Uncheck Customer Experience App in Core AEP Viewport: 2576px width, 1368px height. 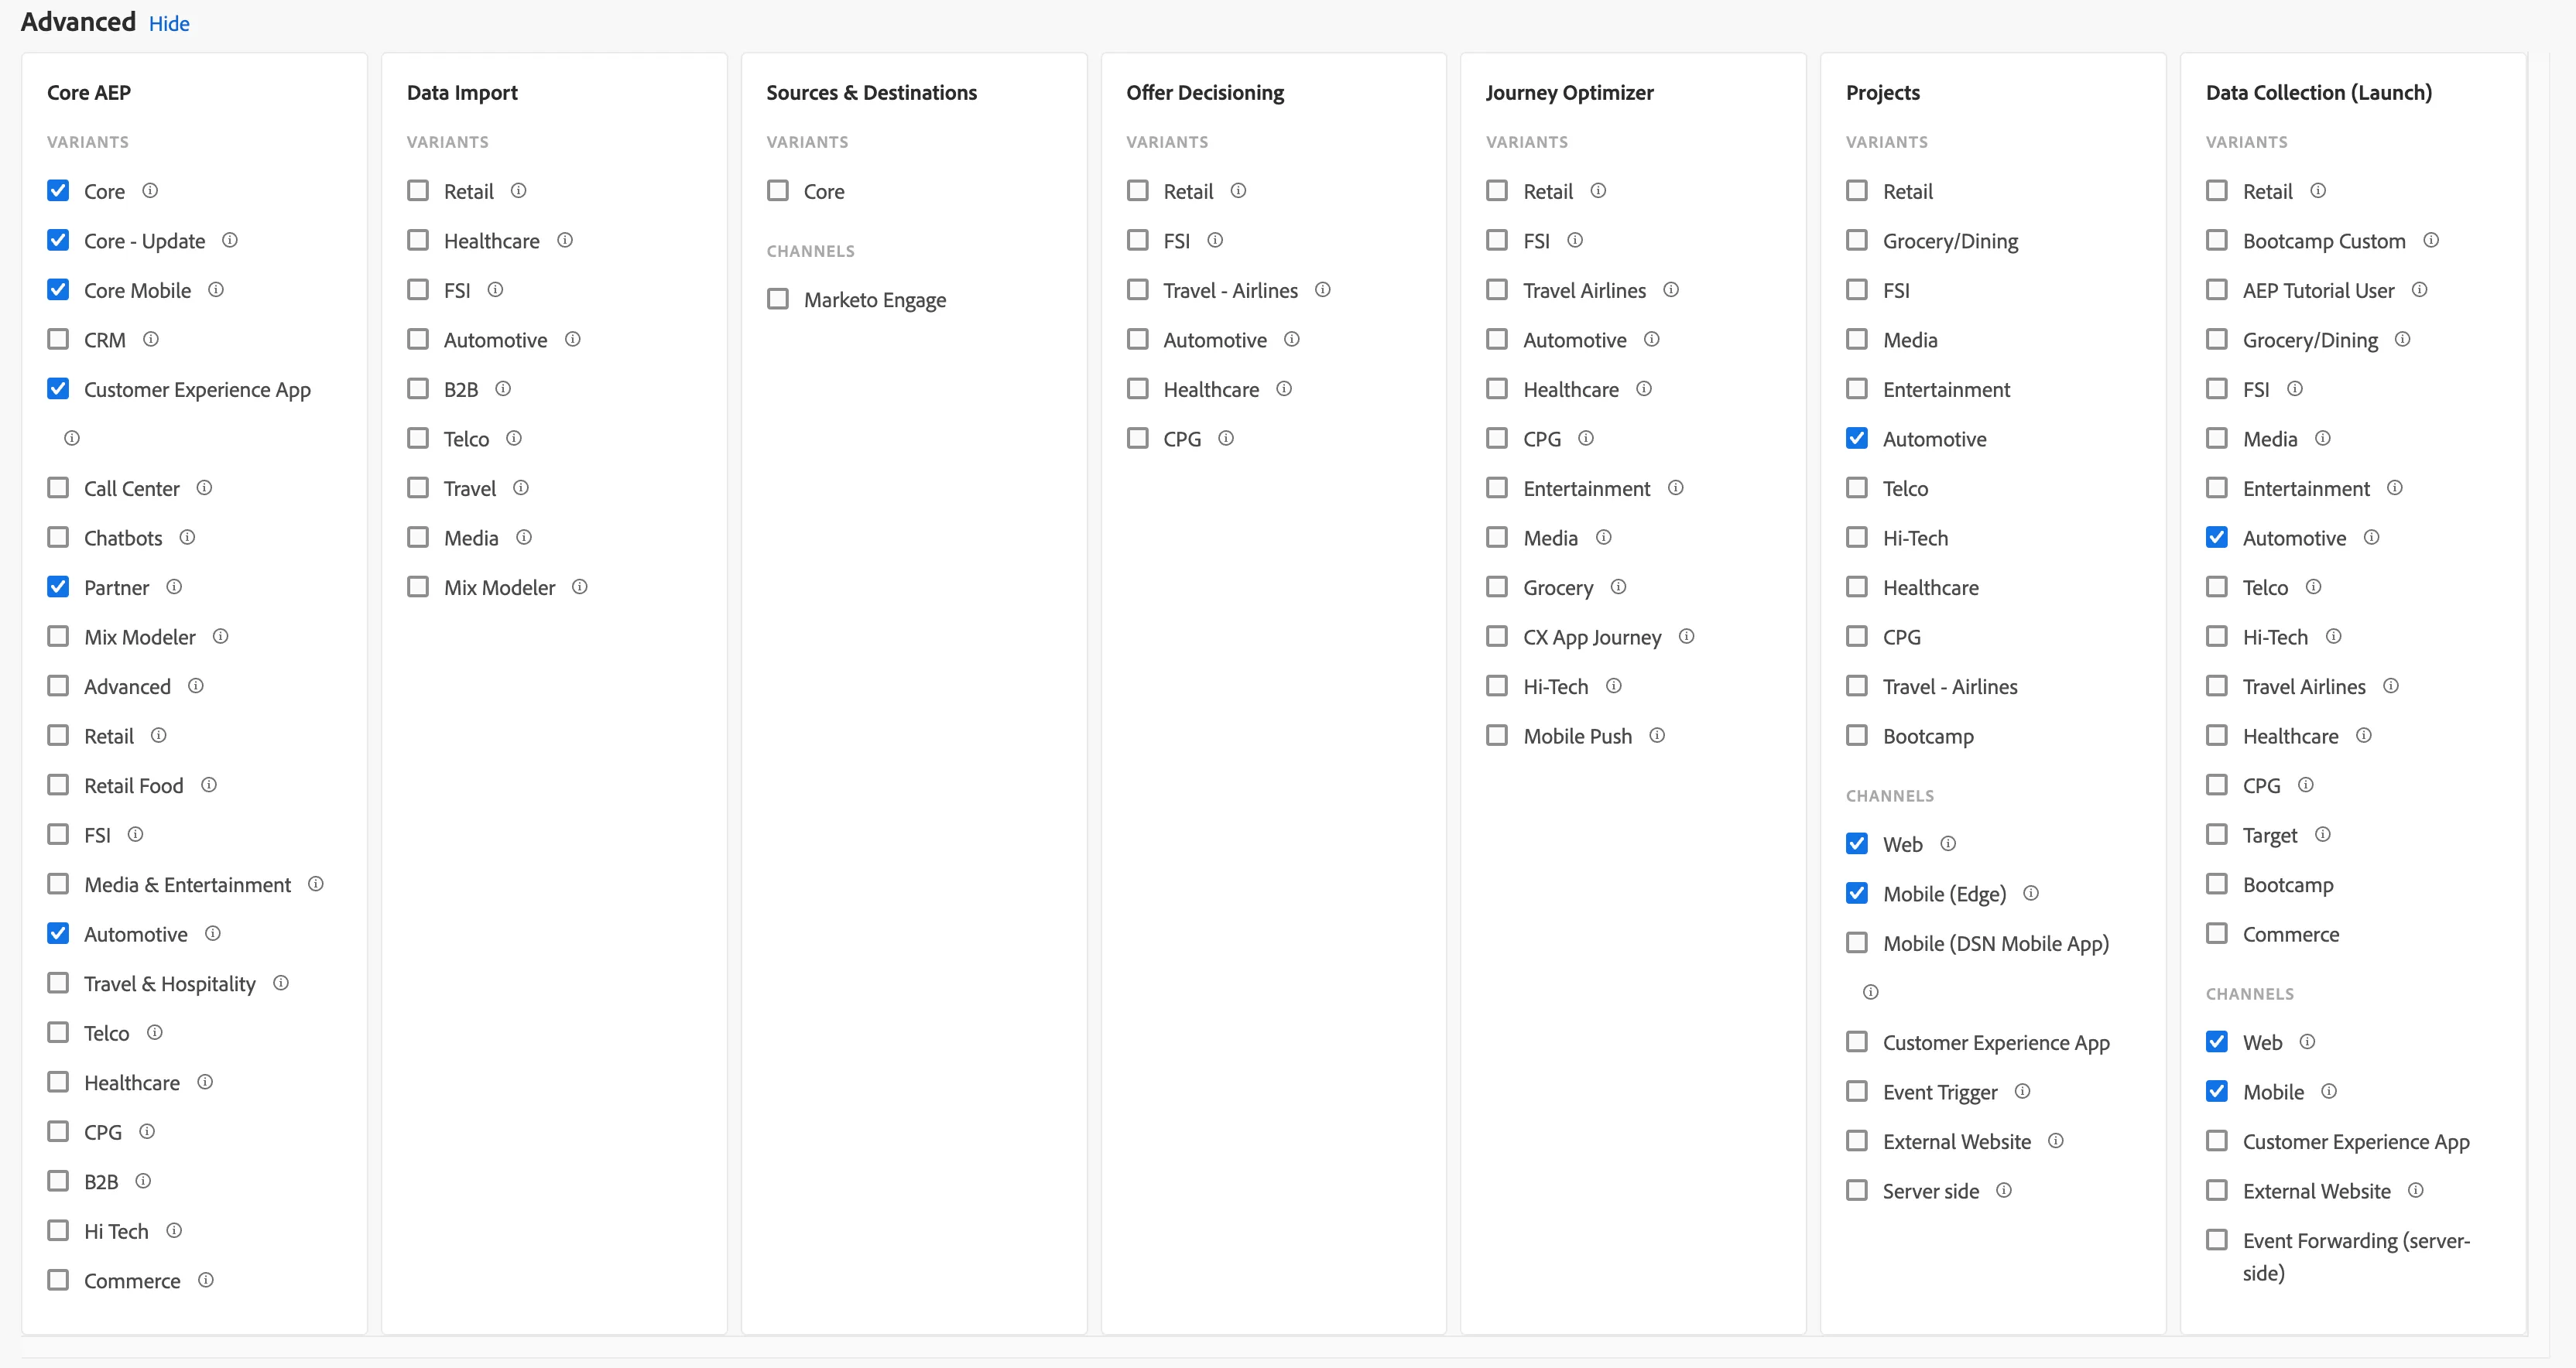pos(58,389)
